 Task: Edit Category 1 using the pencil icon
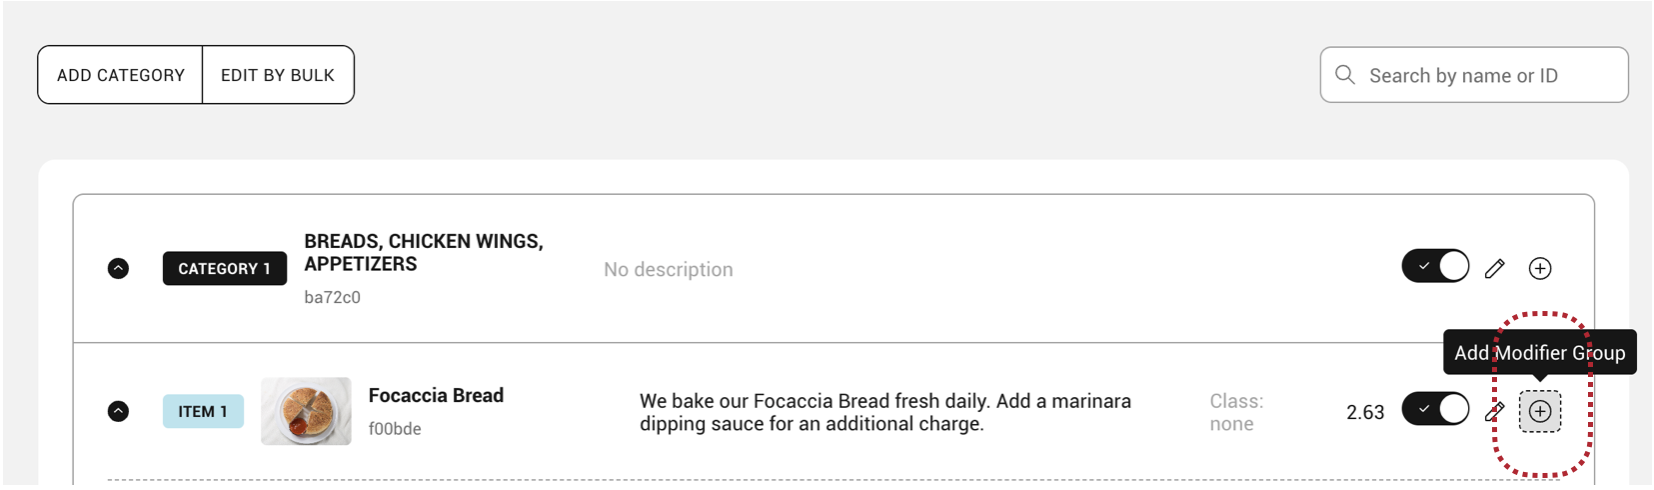[x=1494, y=268]
